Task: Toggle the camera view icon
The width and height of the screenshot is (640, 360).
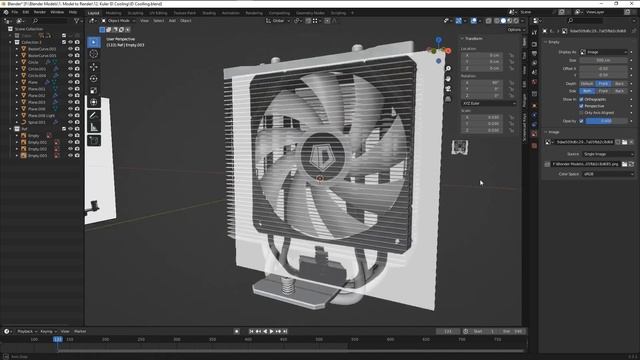Action: 448,89
